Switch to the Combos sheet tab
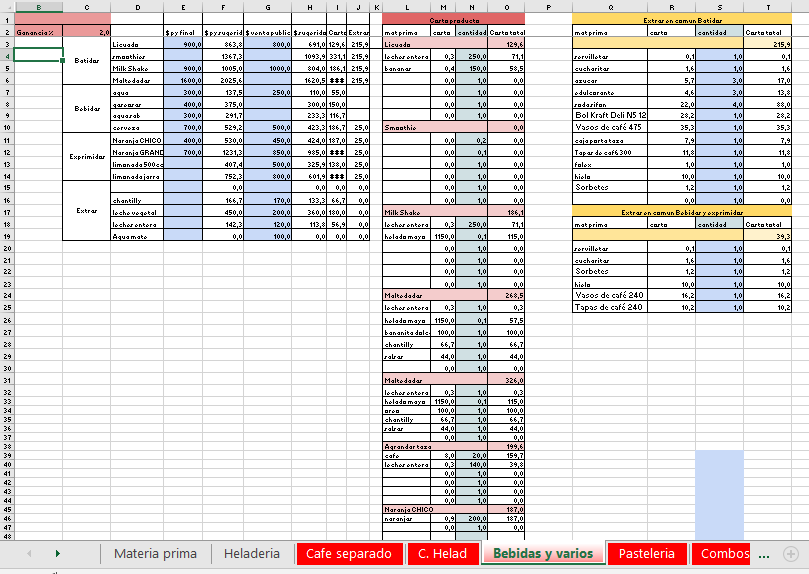809x574 pixels. tap(723, 553)
